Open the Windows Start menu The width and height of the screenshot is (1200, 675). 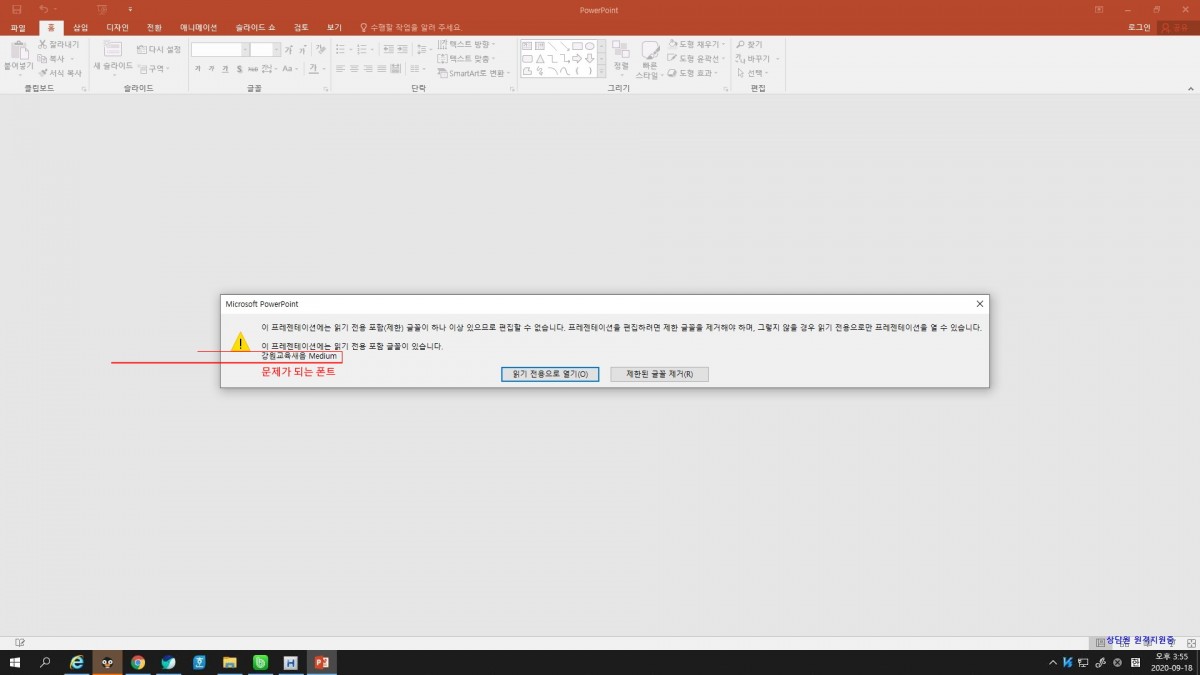[x=15, y=662]
